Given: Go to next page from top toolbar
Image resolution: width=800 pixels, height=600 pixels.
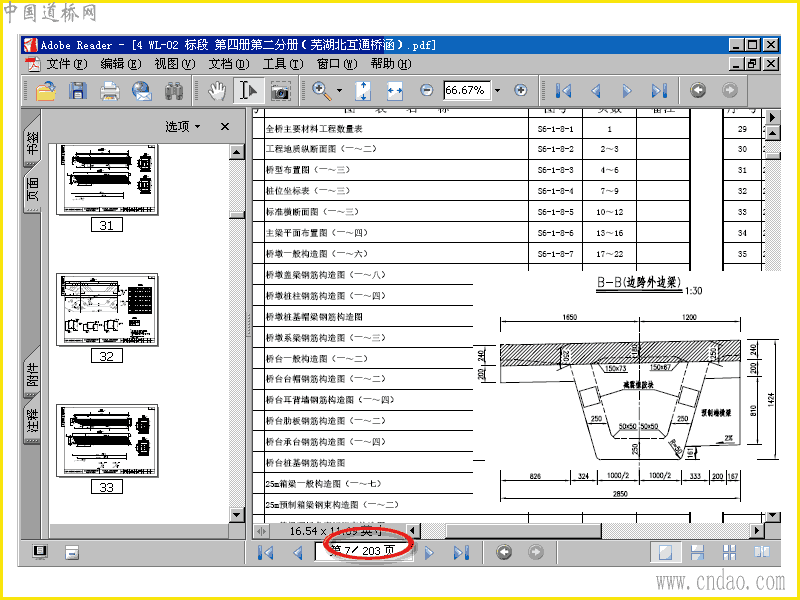Looking at the screenshot, I should 627,91.
